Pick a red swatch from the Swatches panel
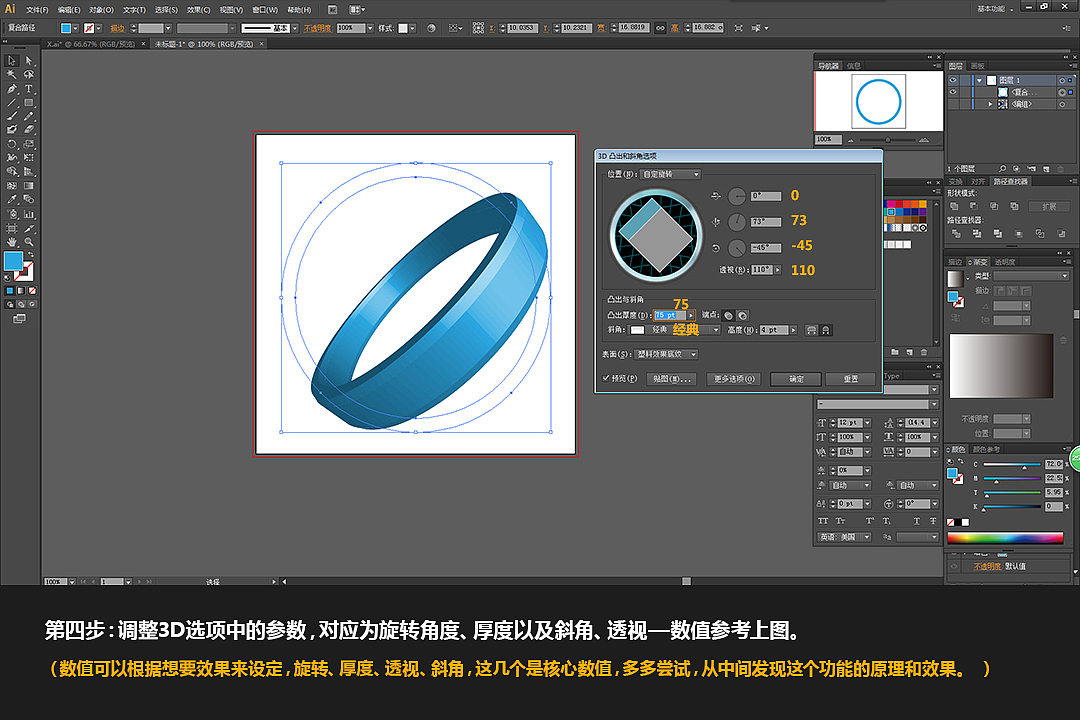The width and height of the screenshot is (1080, 720). [899, 204]
